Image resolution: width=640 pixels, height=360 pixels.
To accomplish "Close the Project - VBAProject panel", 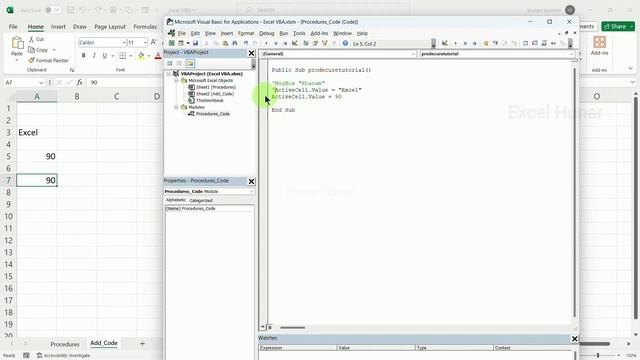I will (251, 53).
